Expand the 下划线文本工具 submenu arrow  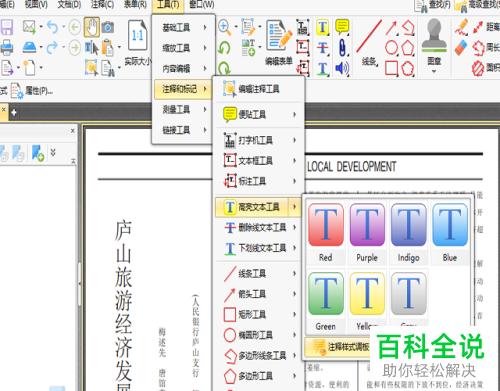click(294, 248)
